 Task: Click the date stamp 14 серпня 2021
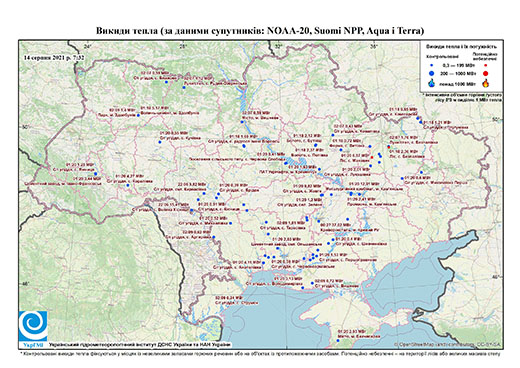(54, 57)
